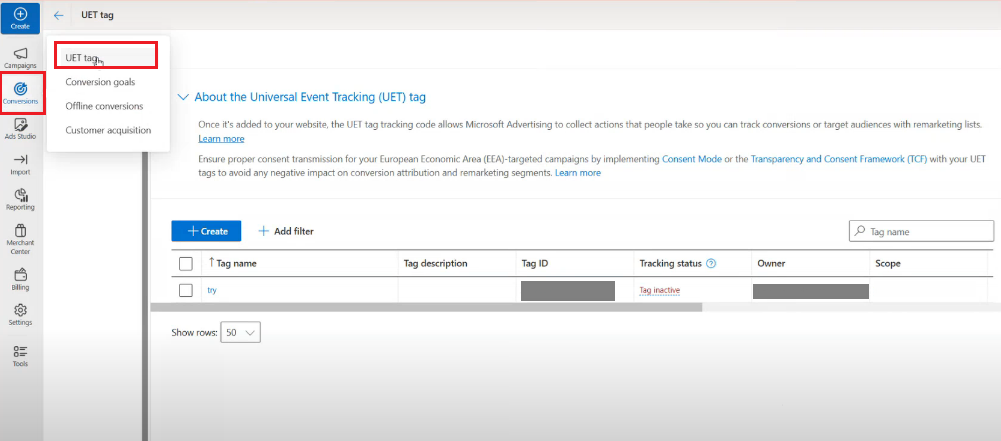Select Customer acquisition in the flyout menu
The height and width of the screenshot is (441, 1001).
(x=108, y=130)
